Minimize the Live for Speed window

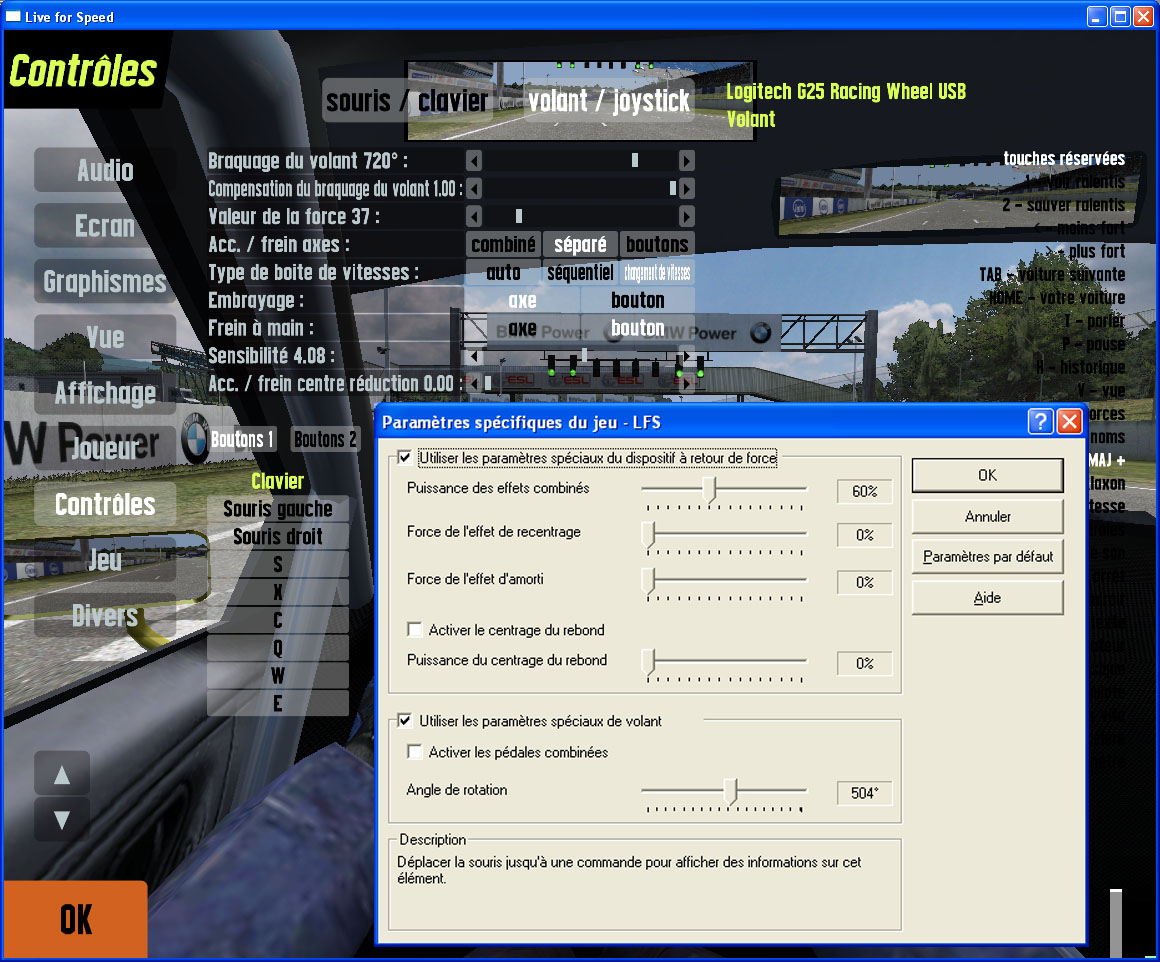point(1097,16)
